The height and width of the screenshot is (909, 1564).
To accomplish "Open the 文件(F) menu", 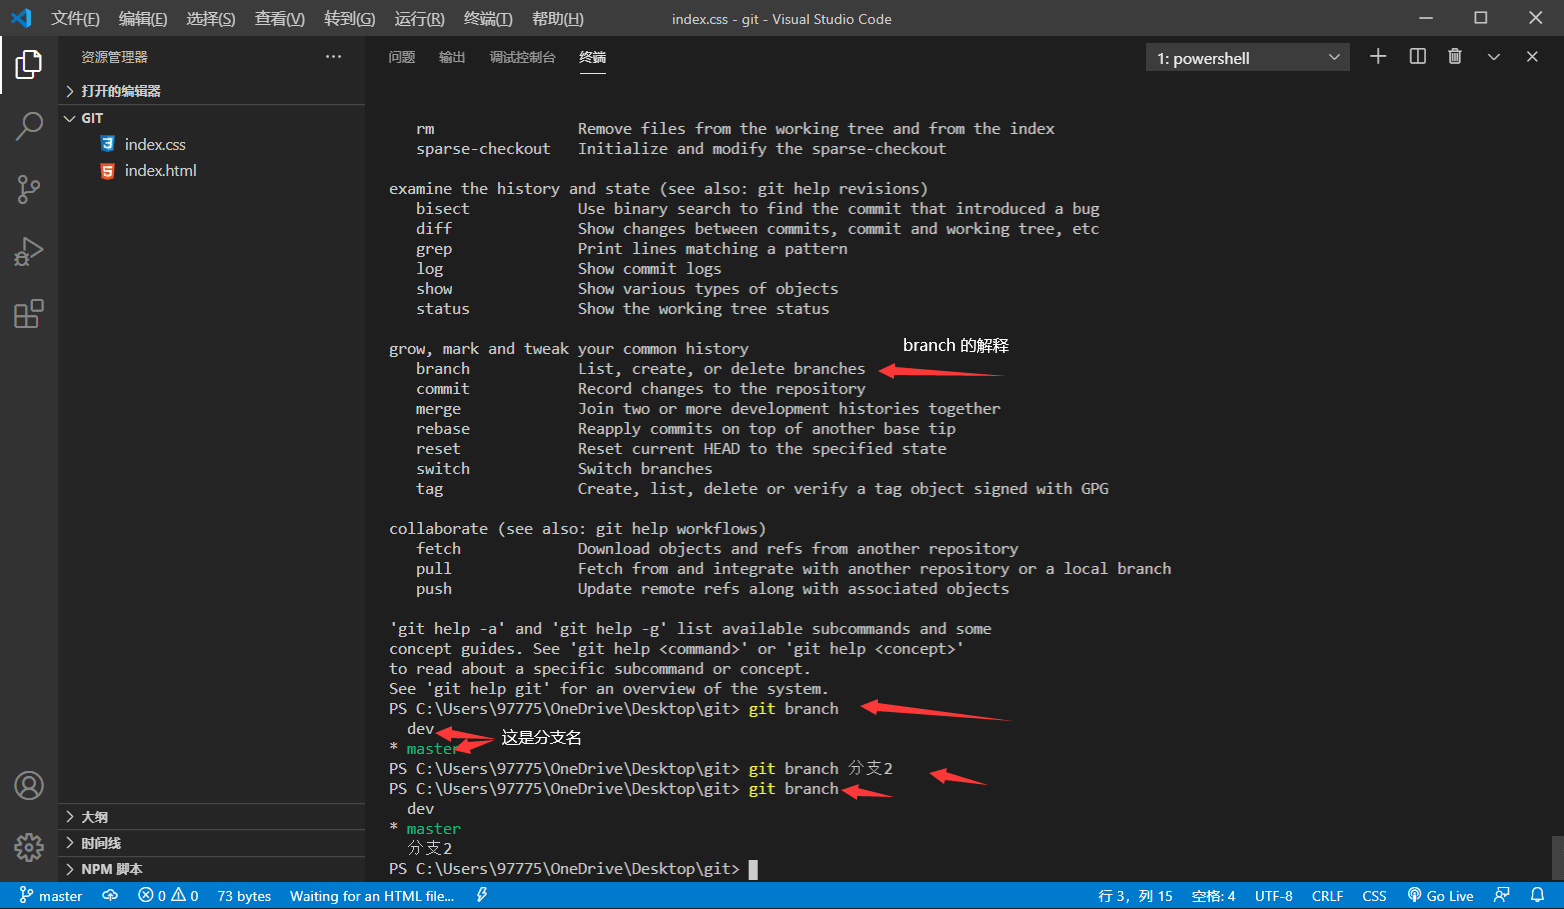I will pos(76,19).
